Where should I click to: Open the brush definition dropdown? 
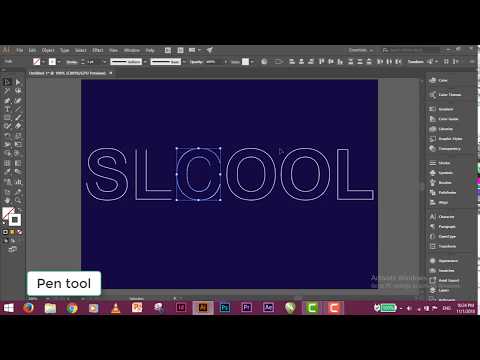pos(184,62)
